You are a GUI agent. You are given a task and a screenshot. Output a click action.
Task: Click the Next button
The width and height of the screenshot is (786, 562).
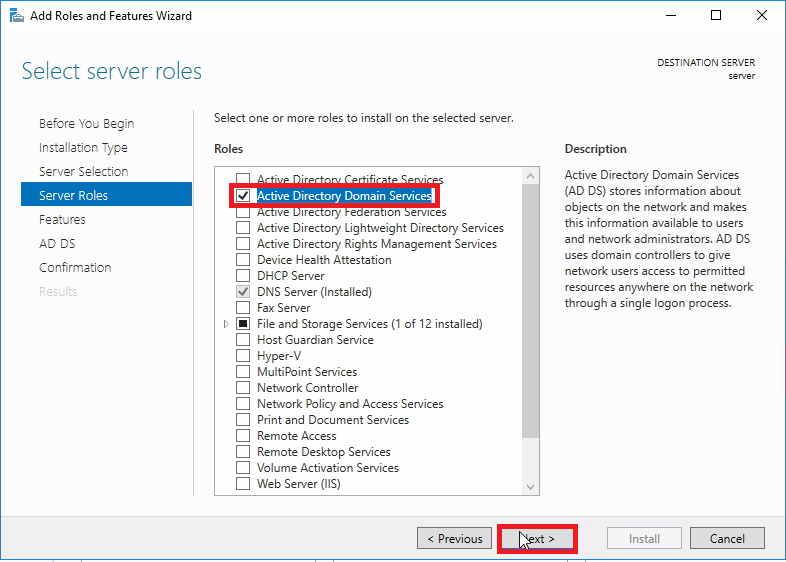pos(537,538)
